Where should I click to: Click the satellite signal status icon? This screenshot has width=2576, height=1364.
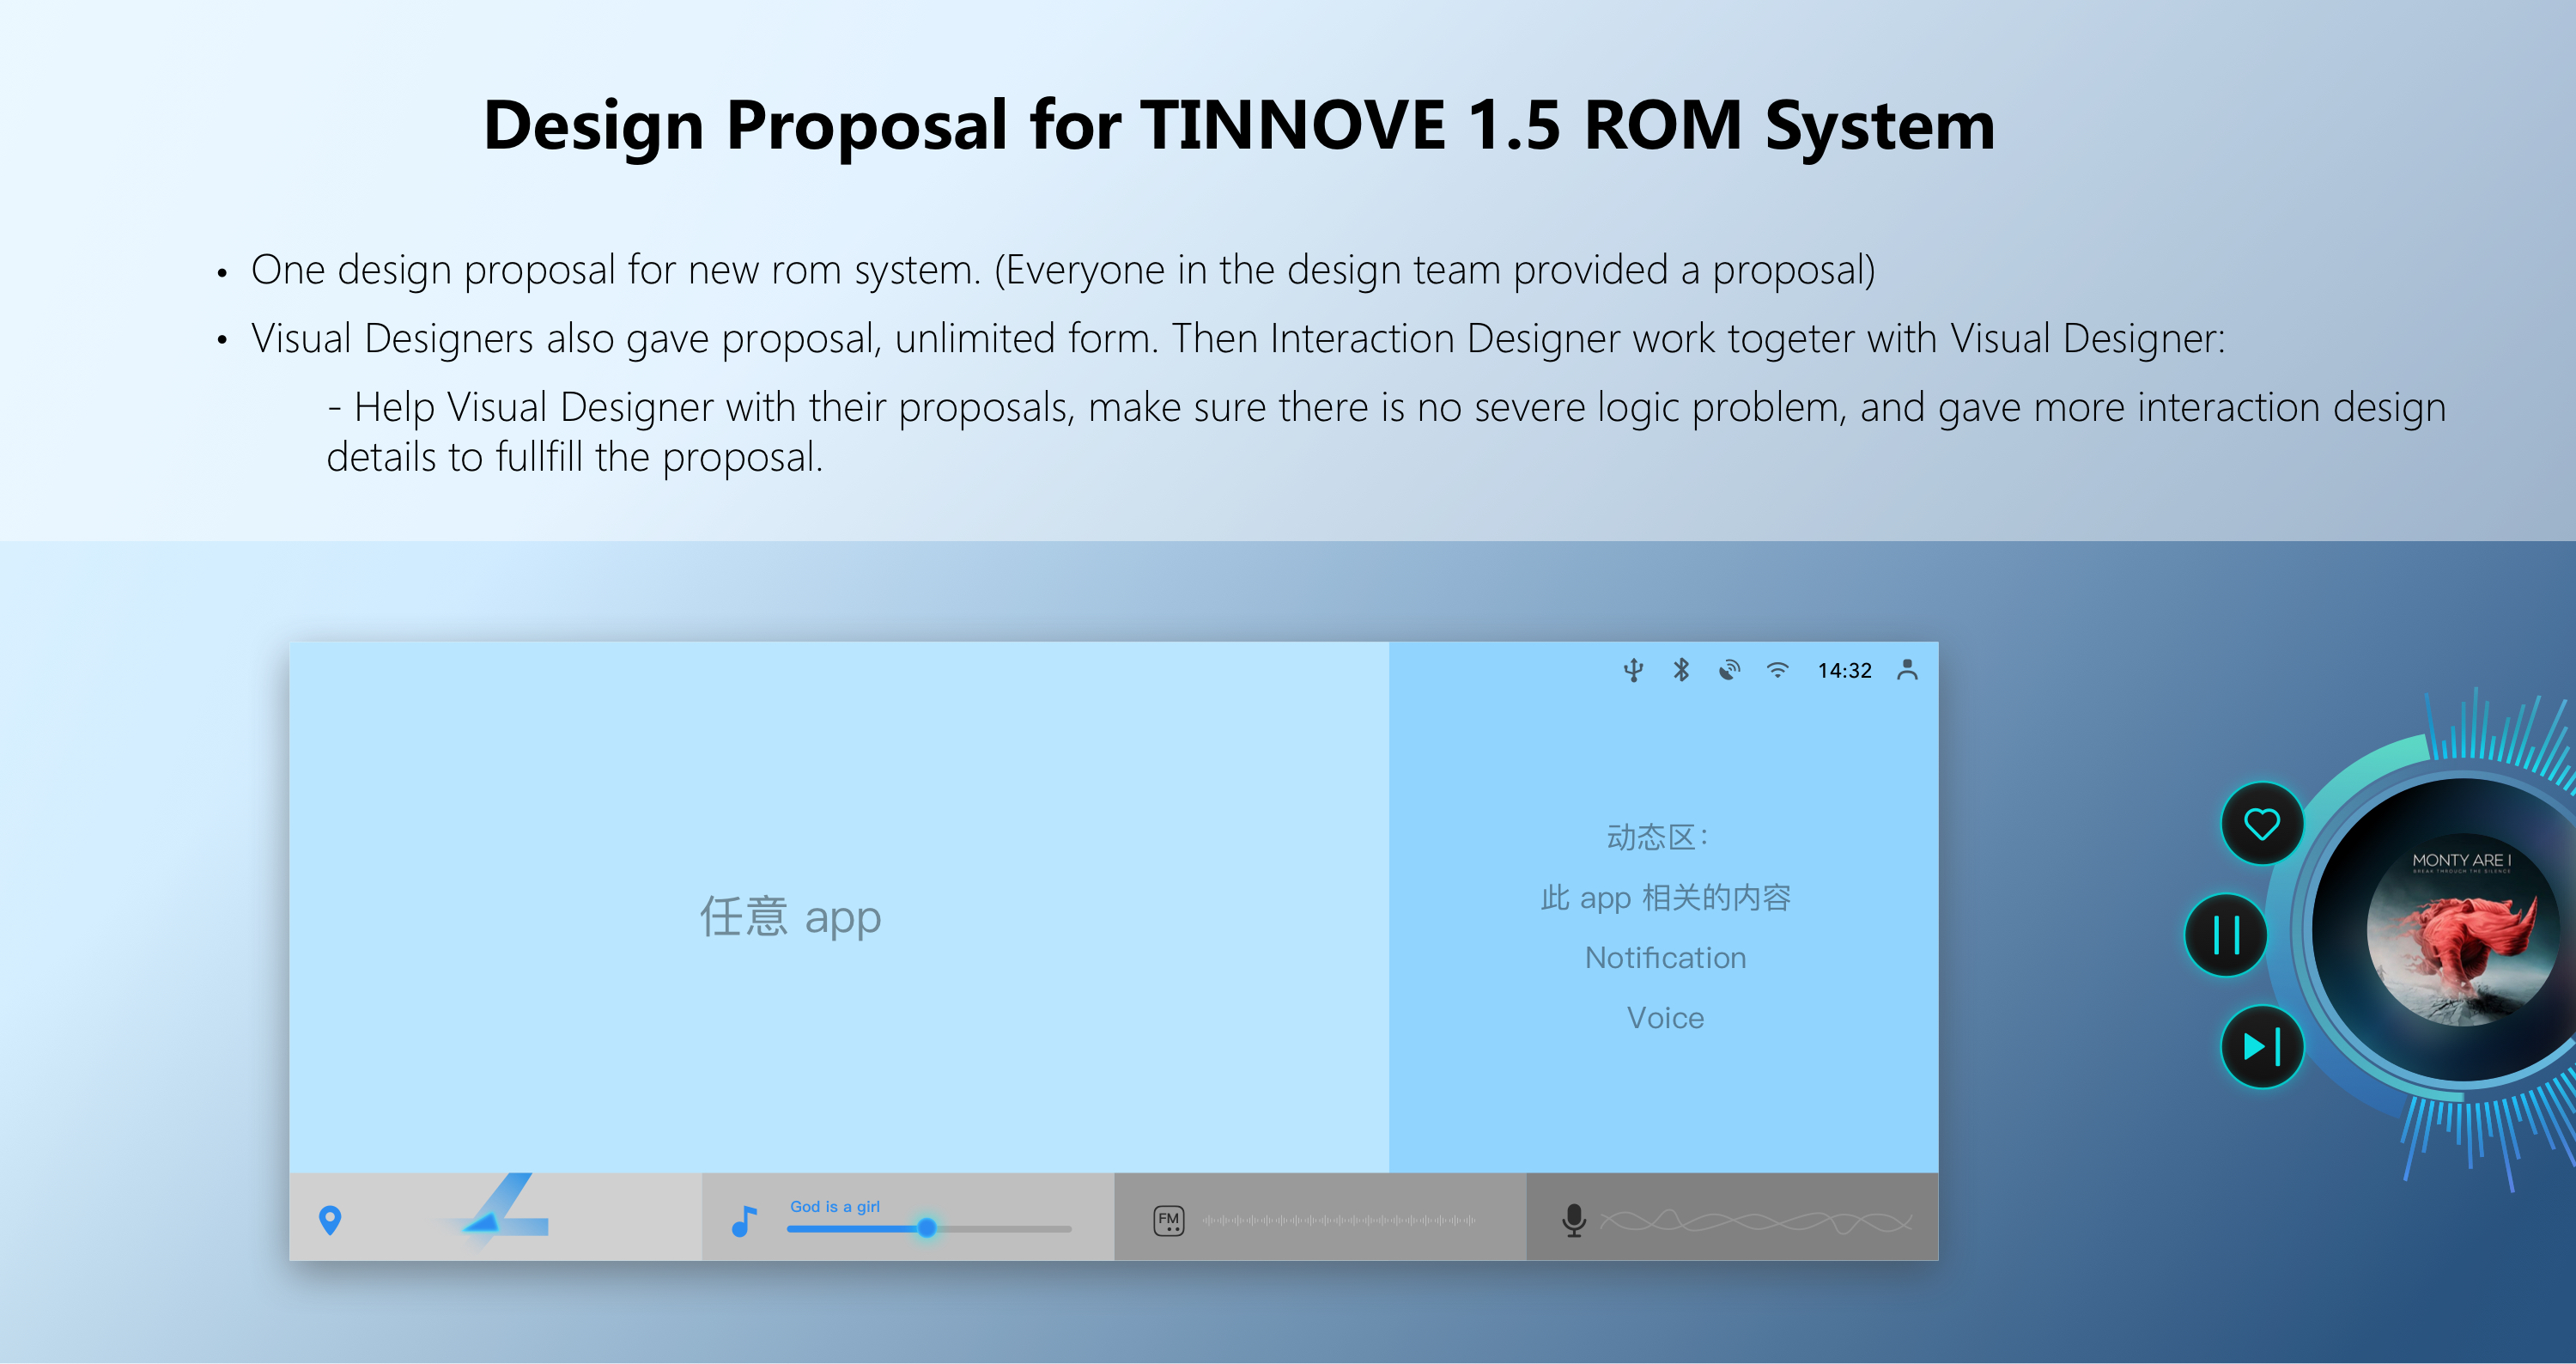pos(1729,670)
